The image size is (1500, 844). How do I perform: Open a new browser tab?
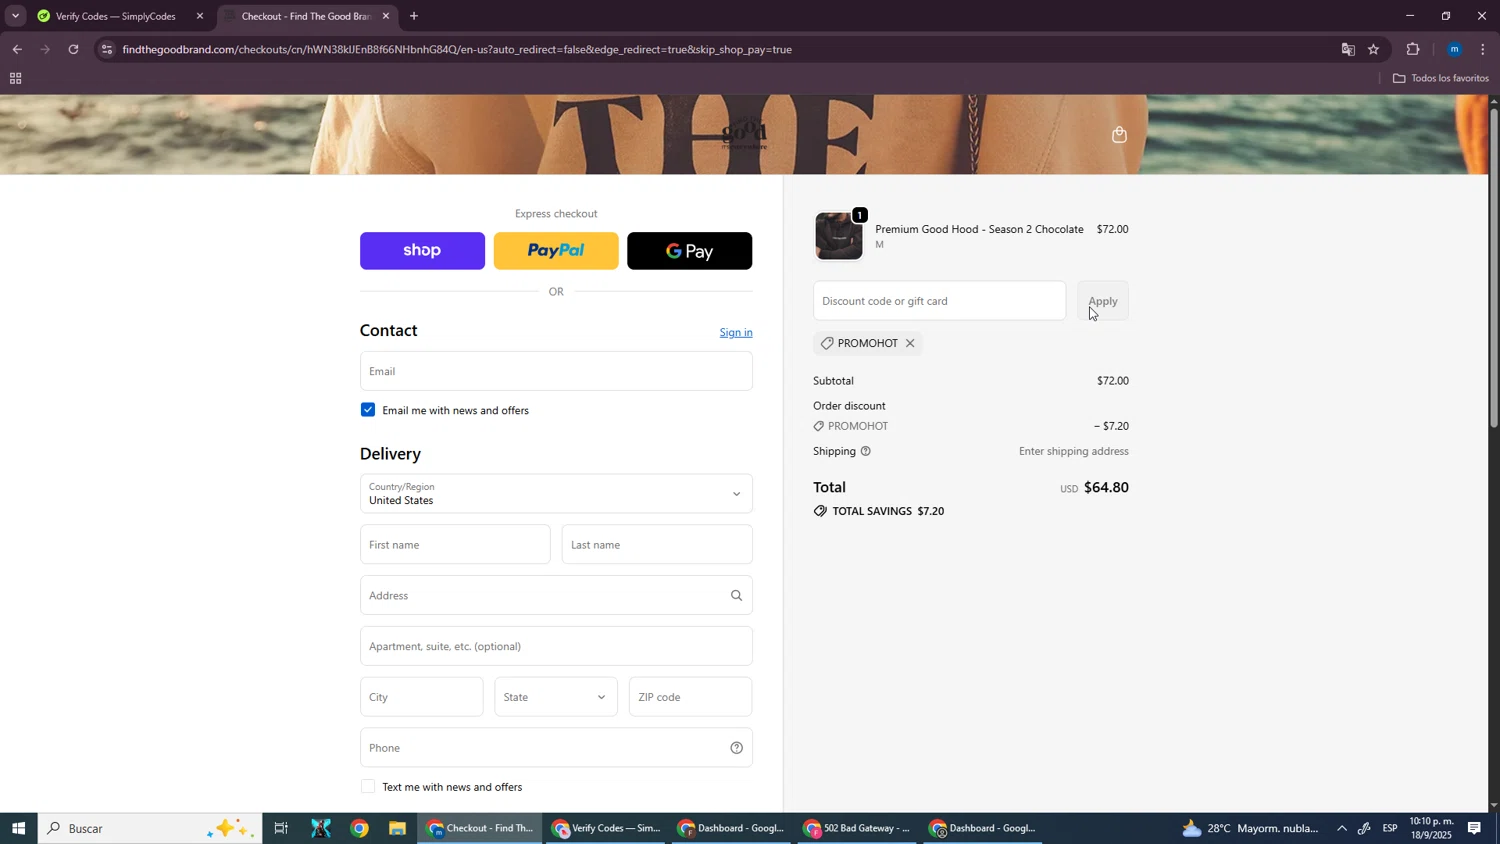click(x=414, y=16)
